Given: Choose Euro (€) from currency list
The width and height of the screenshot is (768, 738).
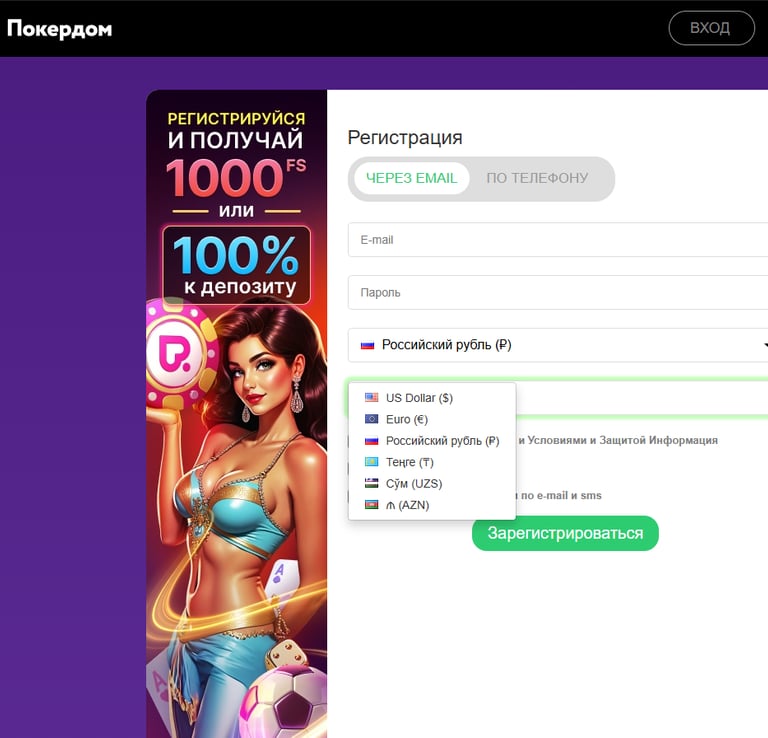Looking at the screenshot, I should (432, 419).
